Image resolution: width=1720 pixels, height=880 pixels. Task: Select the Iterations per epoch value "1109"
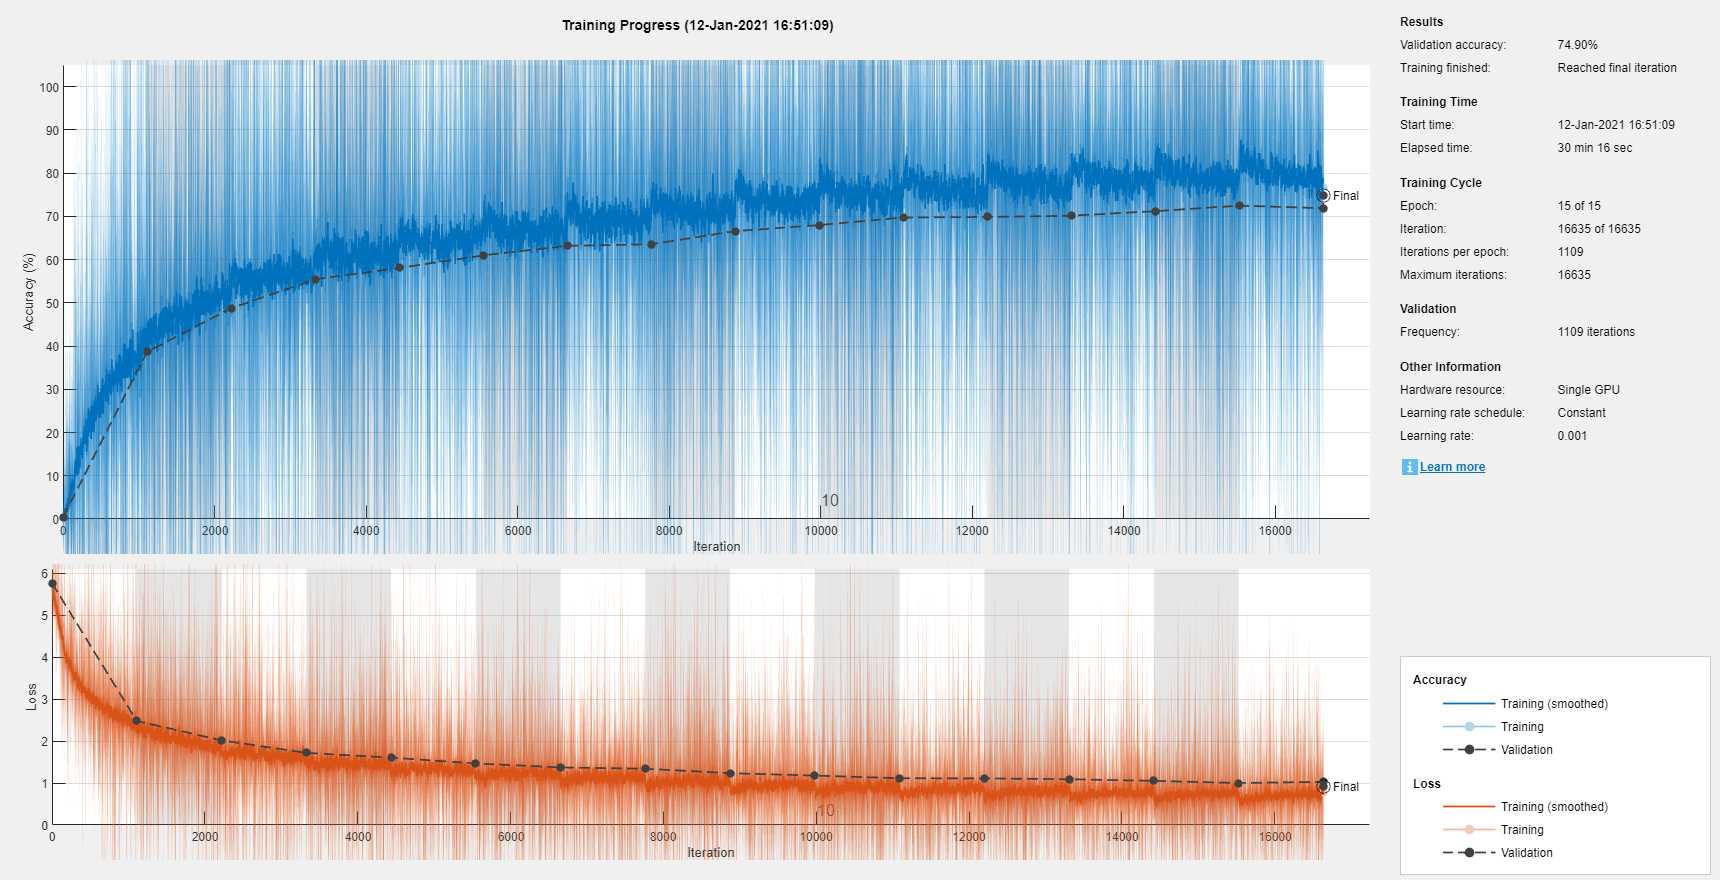click(x=1570, y=252)
